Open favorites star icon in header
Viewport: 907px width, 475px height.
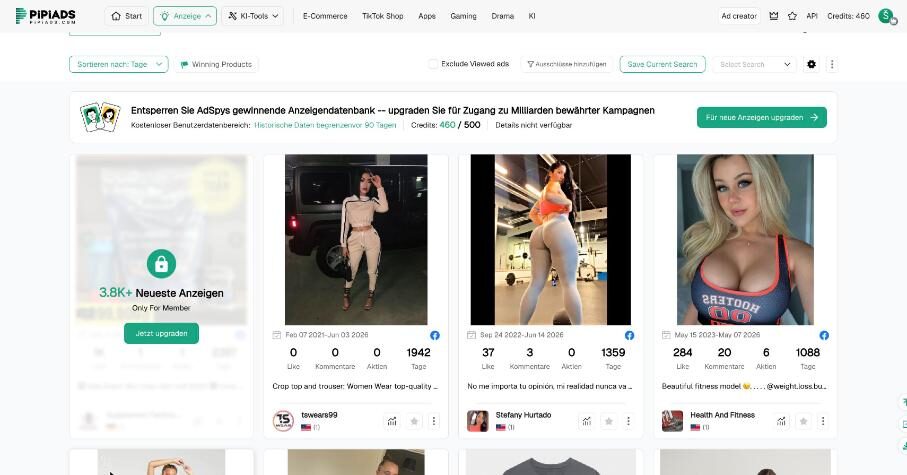(x=792, y=16)
